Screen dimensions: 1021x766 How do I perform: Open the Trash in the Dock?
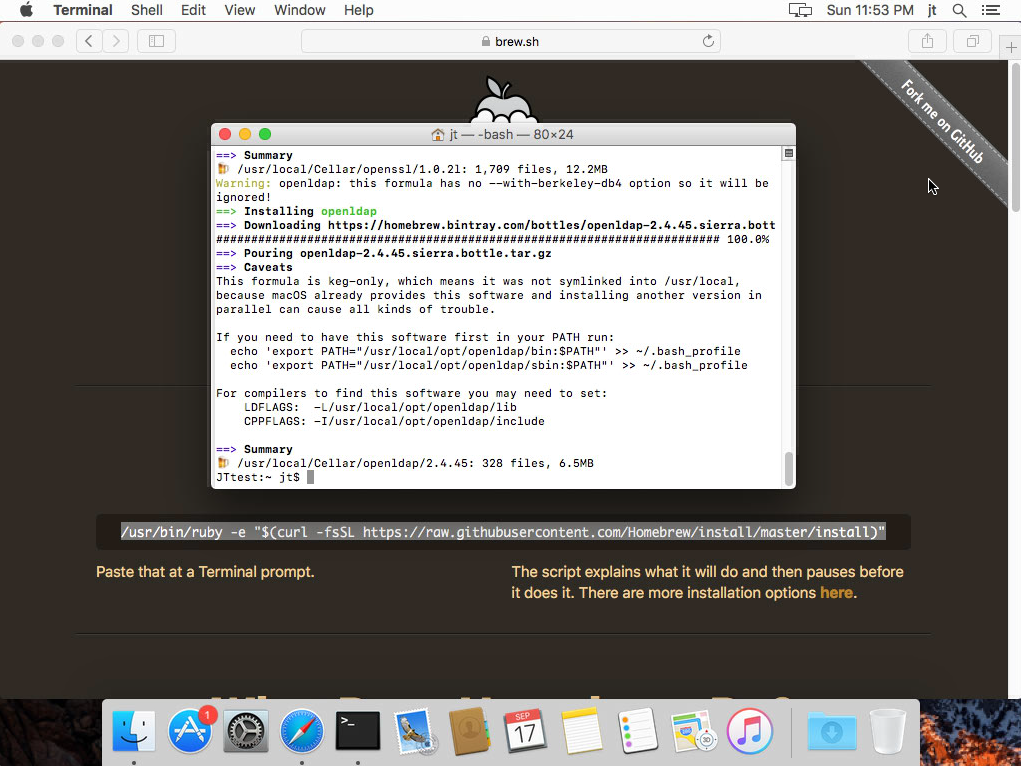tap(888, 731)
